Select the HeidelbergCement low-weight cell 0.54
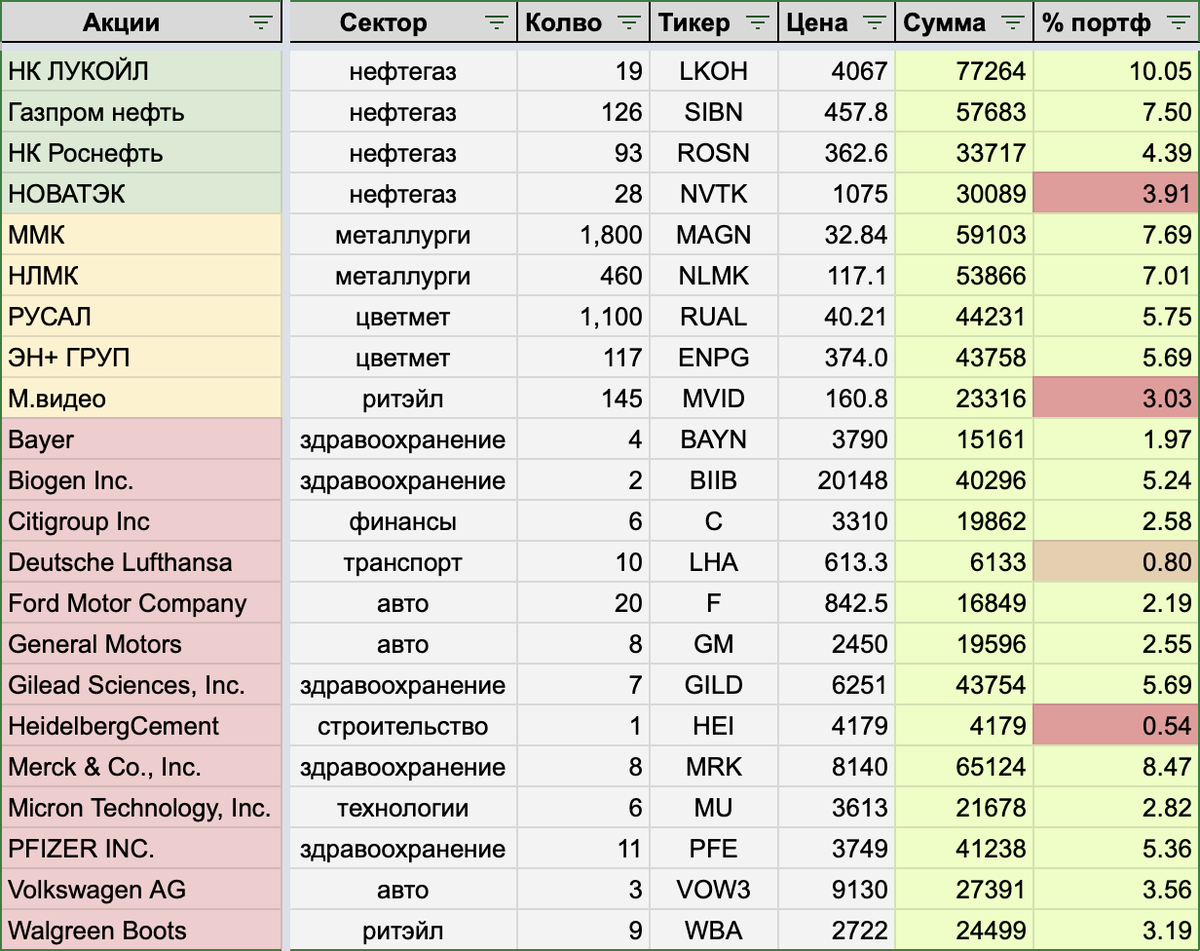The height and width of the screenshot is (951, 1200). click(1115, 725)
